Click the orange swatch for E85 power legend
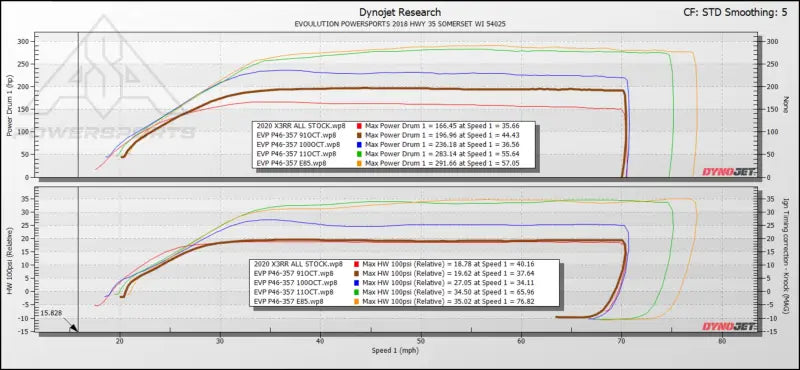800x370 pixels. coord(360,163)
